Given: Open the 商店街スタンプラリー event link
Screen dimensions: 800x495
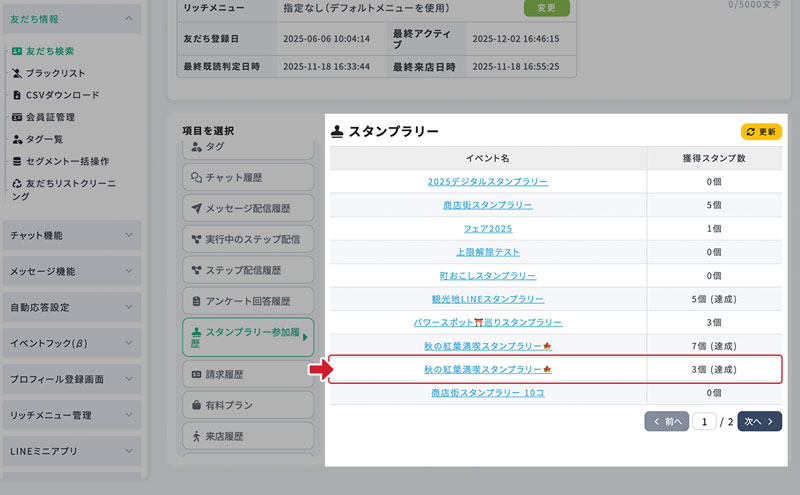Looking at the screenshot, I should [487, 205].
